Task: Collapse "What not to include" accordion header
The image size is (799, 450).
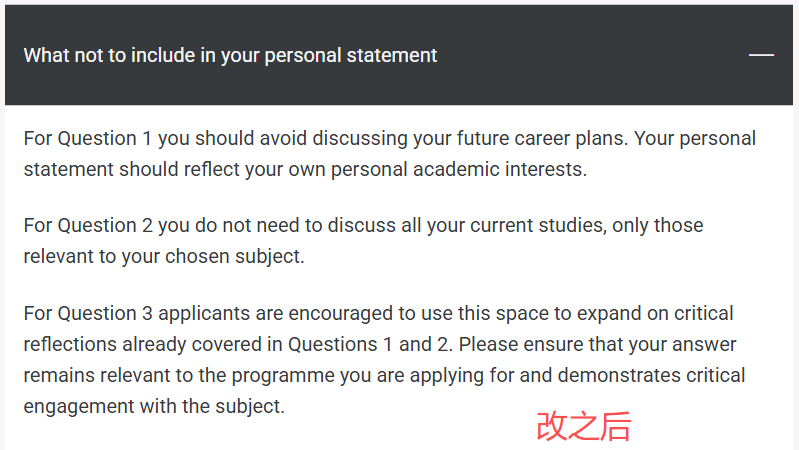Action: 400,55
